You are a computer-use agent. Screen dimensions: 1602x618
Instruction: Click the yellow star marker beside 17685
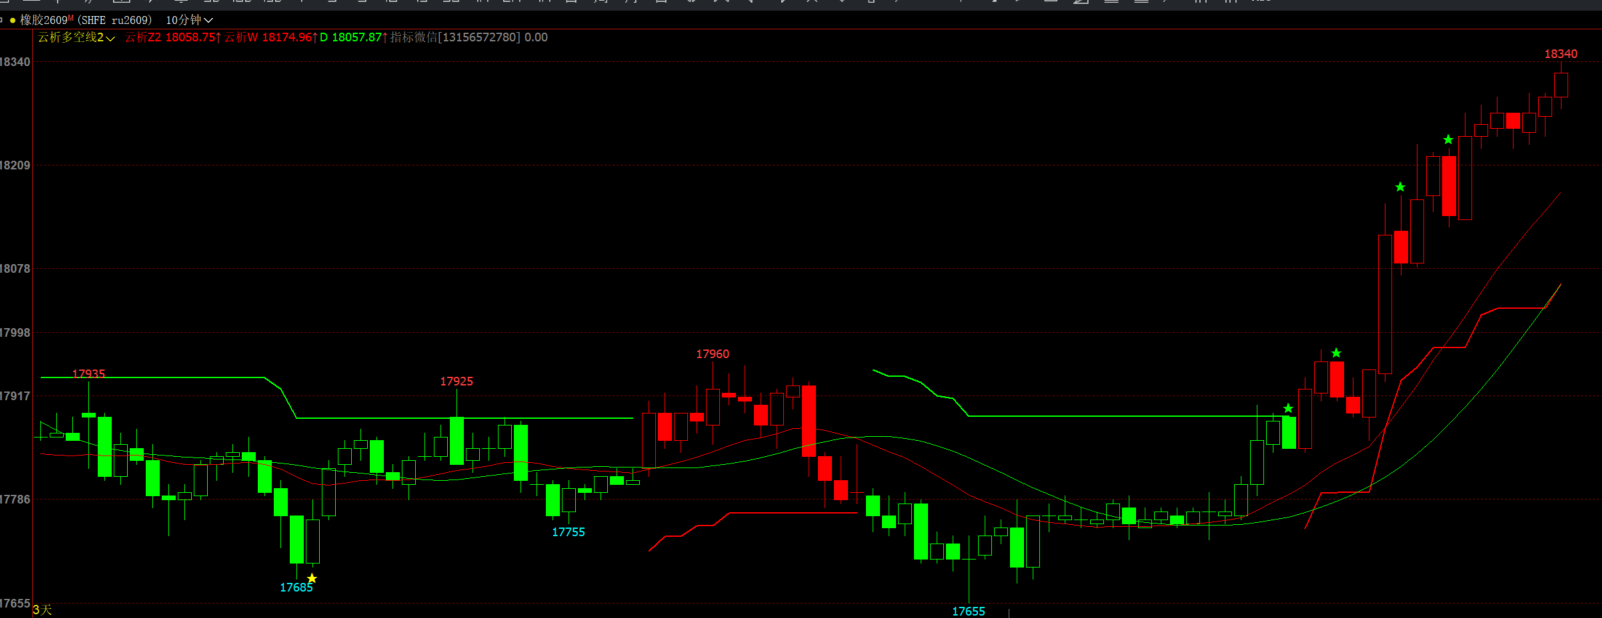[x=312, y=578]
